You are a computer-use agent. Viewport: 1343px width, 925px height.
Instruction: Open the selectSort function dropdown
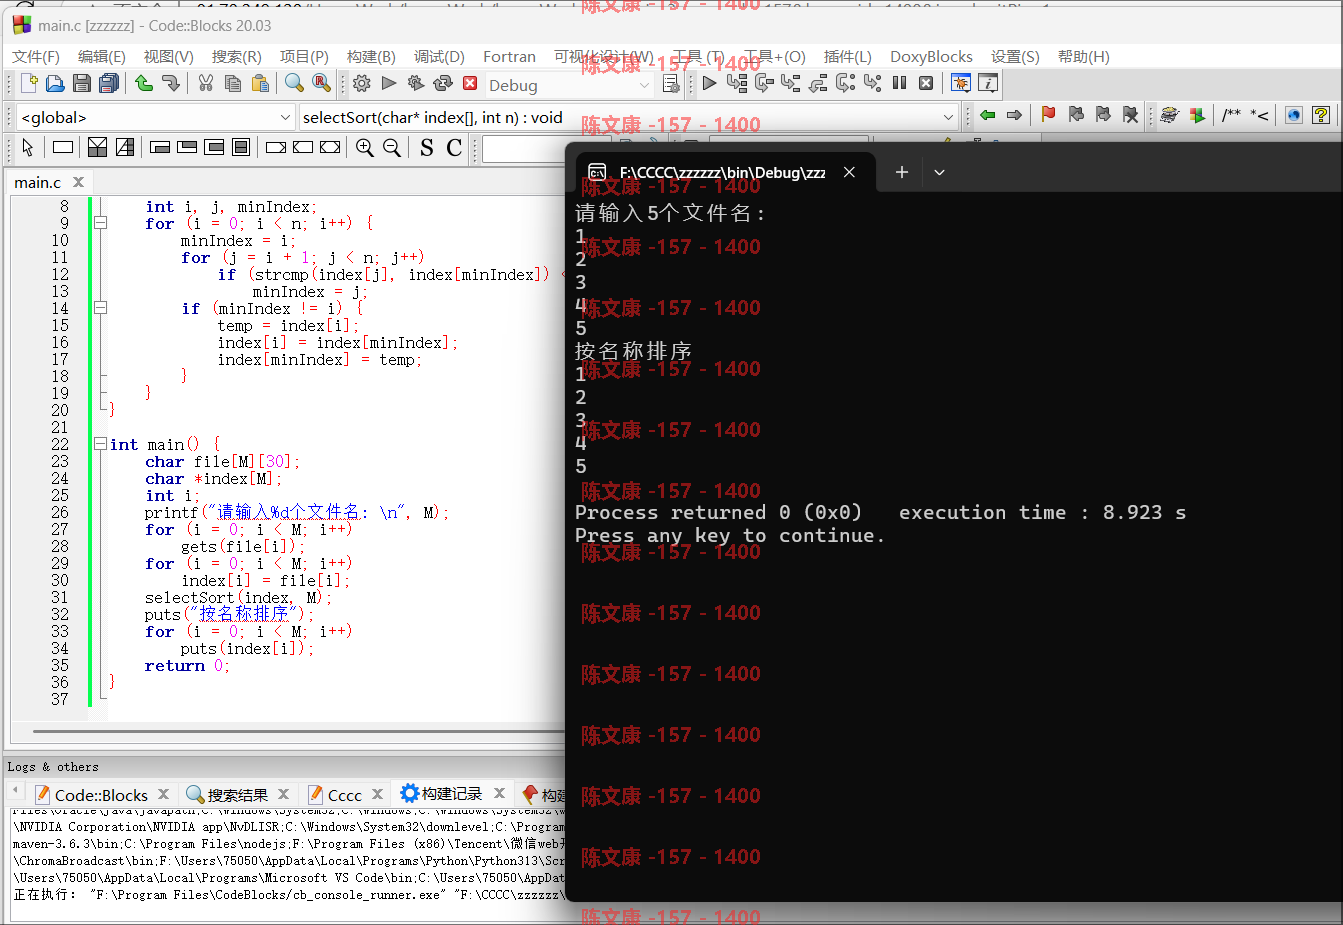pos(629,117)
